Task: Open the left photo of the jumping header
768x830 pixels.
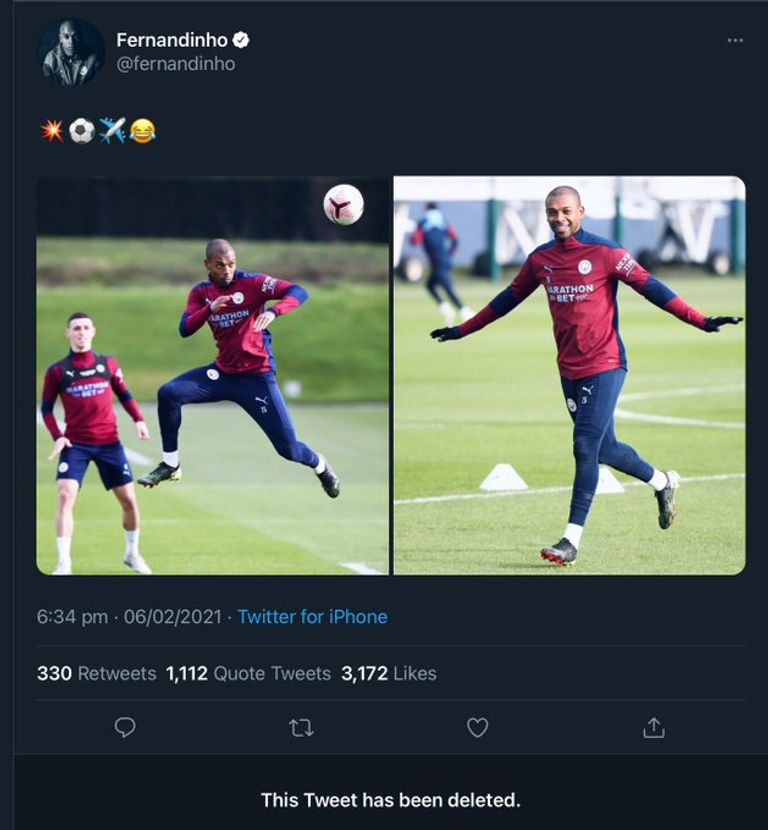Action: (213, 375)
